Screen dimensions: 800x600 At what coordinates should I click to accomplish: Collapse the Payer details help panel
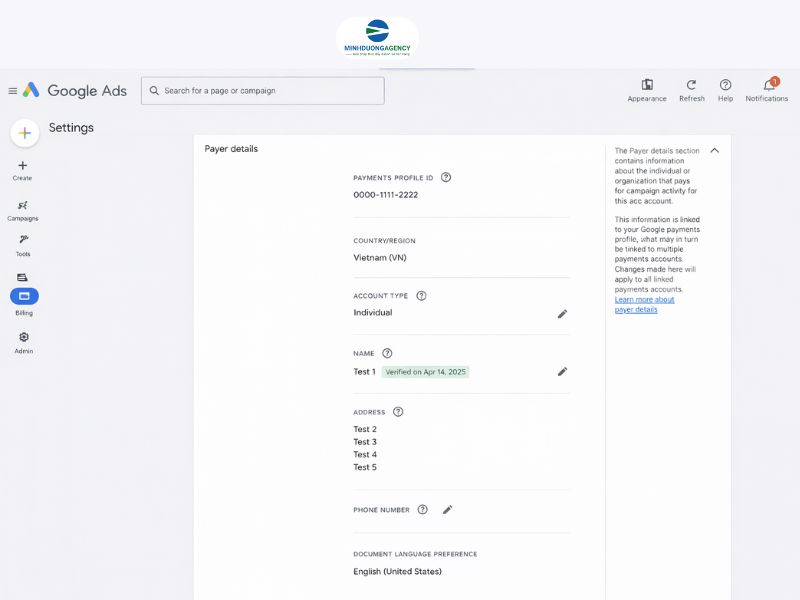point(714,150)
